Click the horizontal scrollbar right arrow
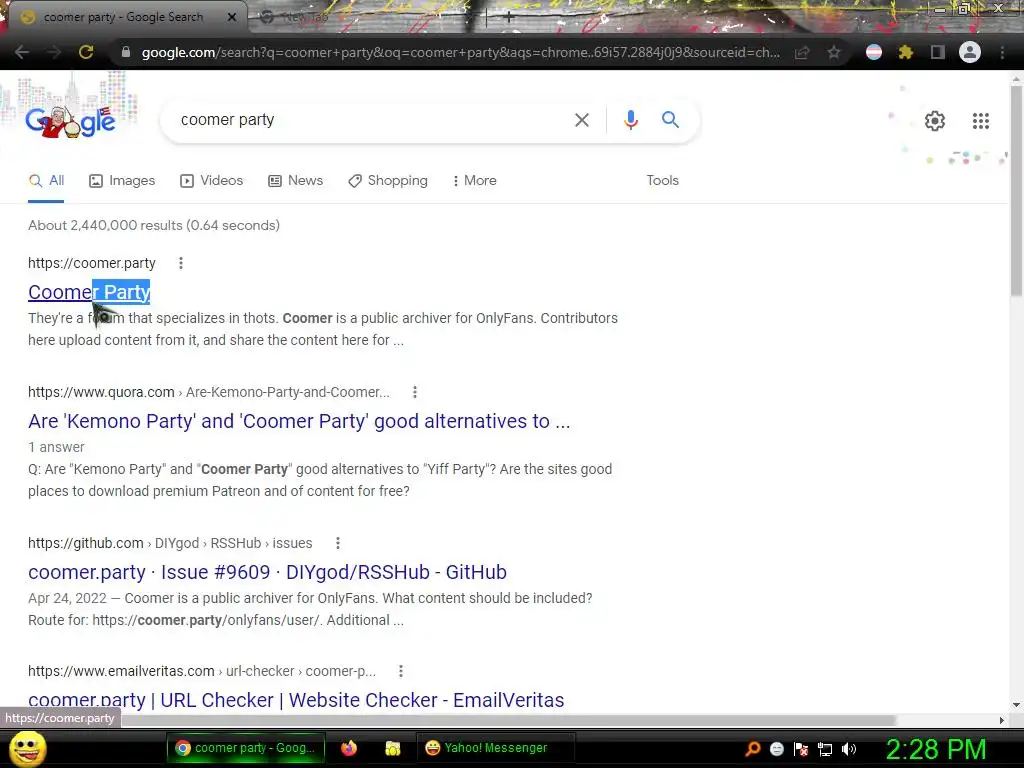The height and width of the screenshot is (768, 1024). click(1002, 720)
